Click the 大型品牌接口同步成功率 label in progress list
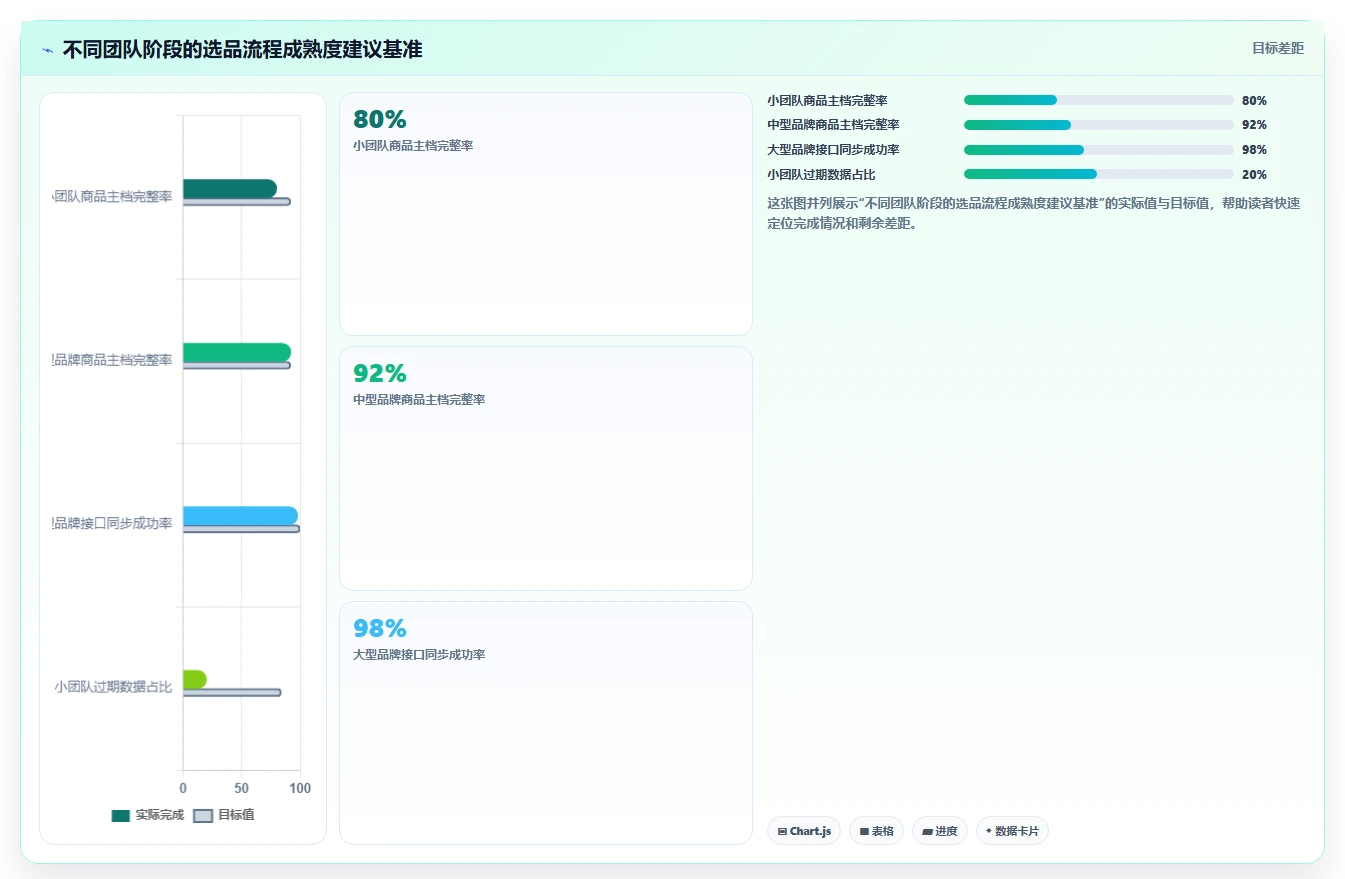Screen dimensions: 1345x879 click(x=833, y=150)
